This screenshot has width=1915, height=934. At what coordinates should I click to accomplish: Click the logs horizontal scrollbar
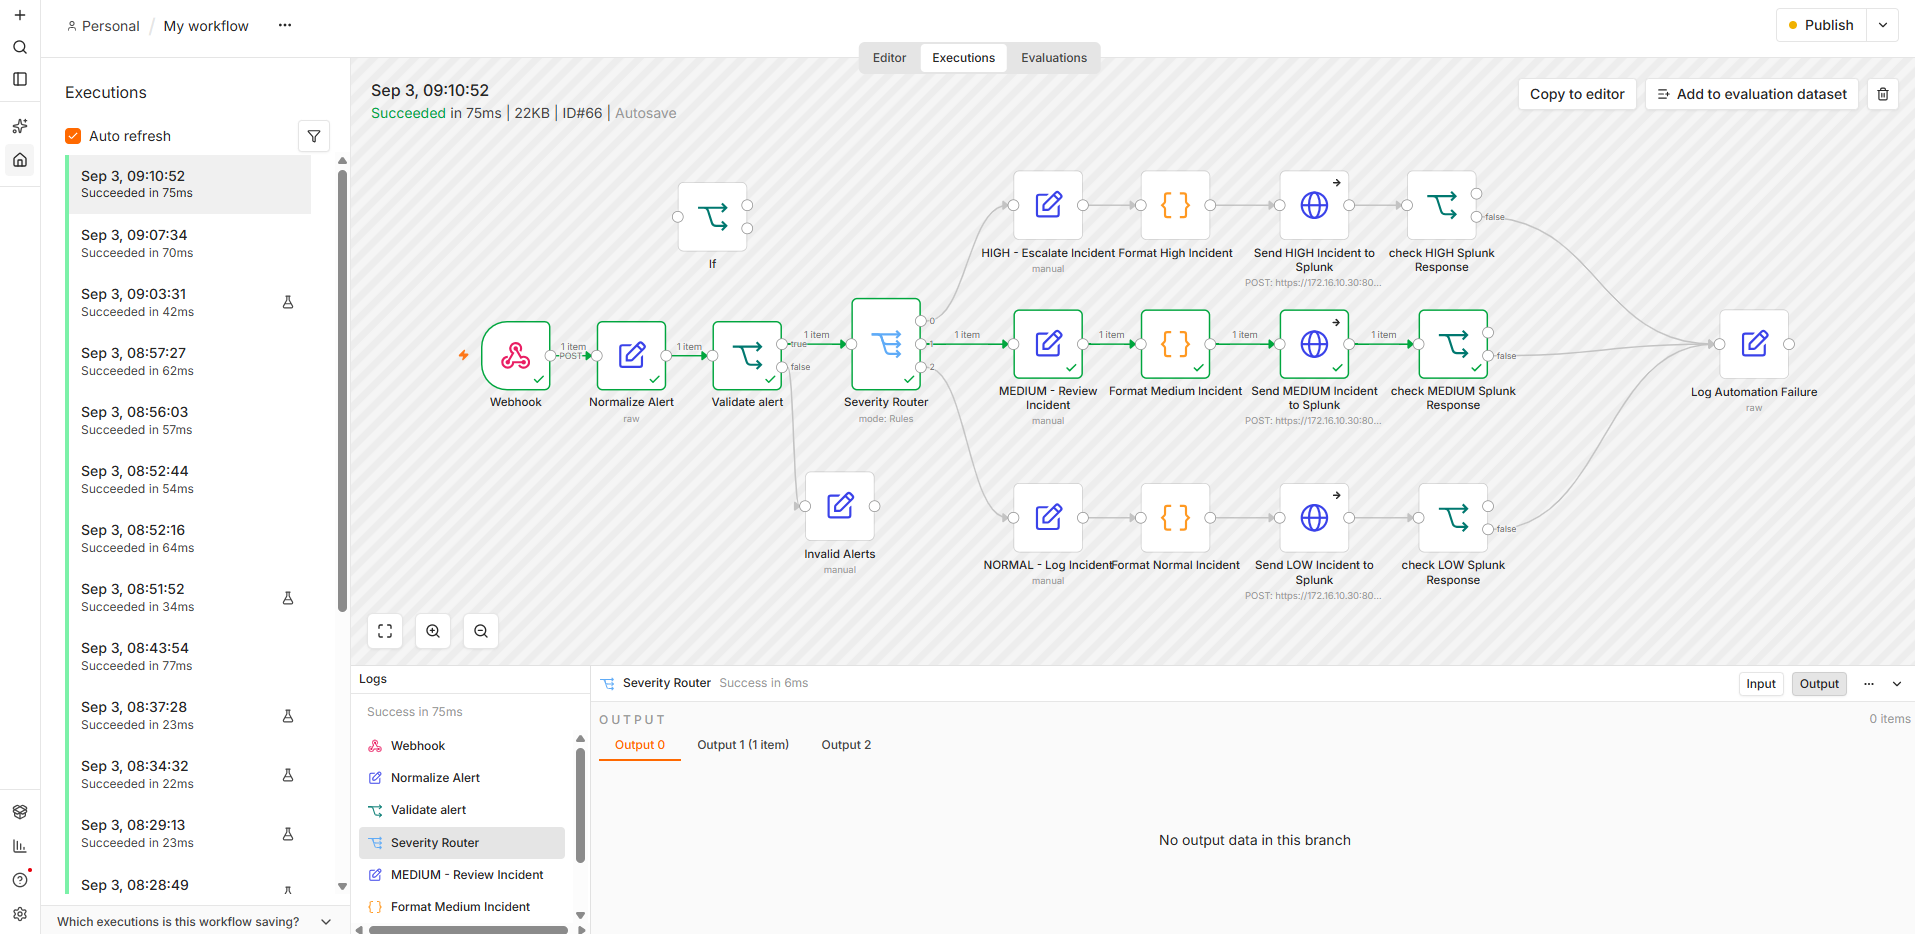[468, 930]
